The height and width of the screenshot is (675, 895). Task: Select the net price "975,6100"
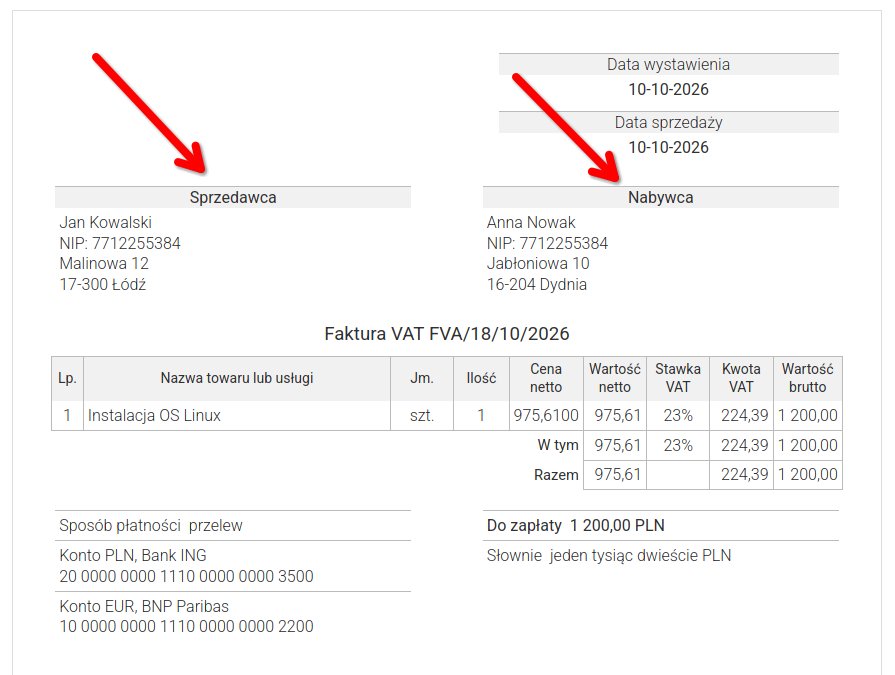tap(546, 415)
